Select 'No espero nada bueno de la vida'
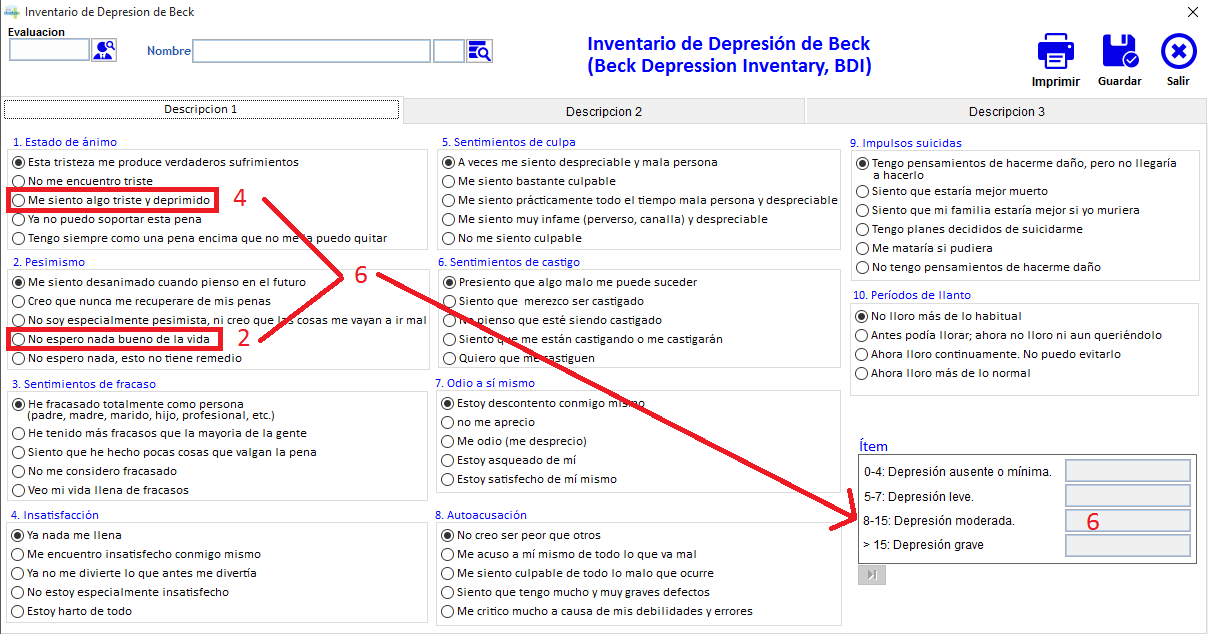1208x634 pixels. click(x=19, y=339)
